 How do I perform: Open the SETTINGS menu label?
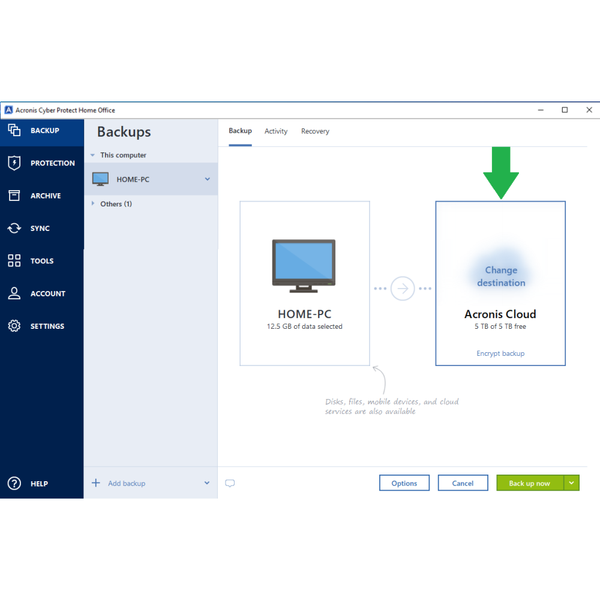click(47, 326)
